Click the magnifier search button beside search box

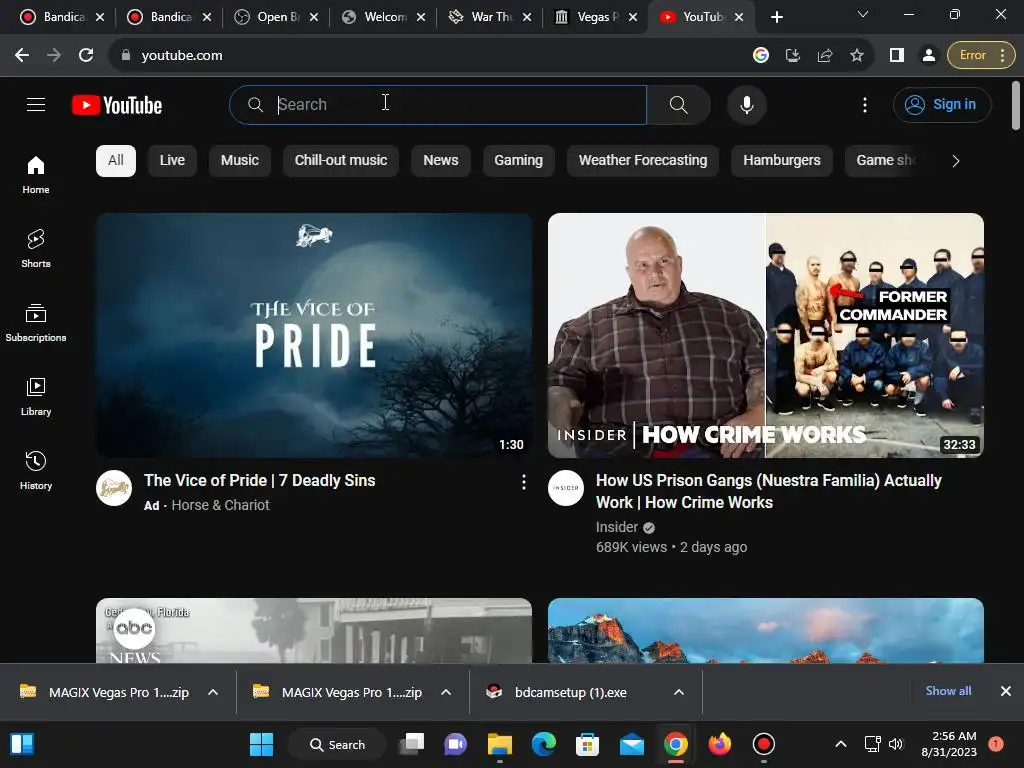point(679,104)
